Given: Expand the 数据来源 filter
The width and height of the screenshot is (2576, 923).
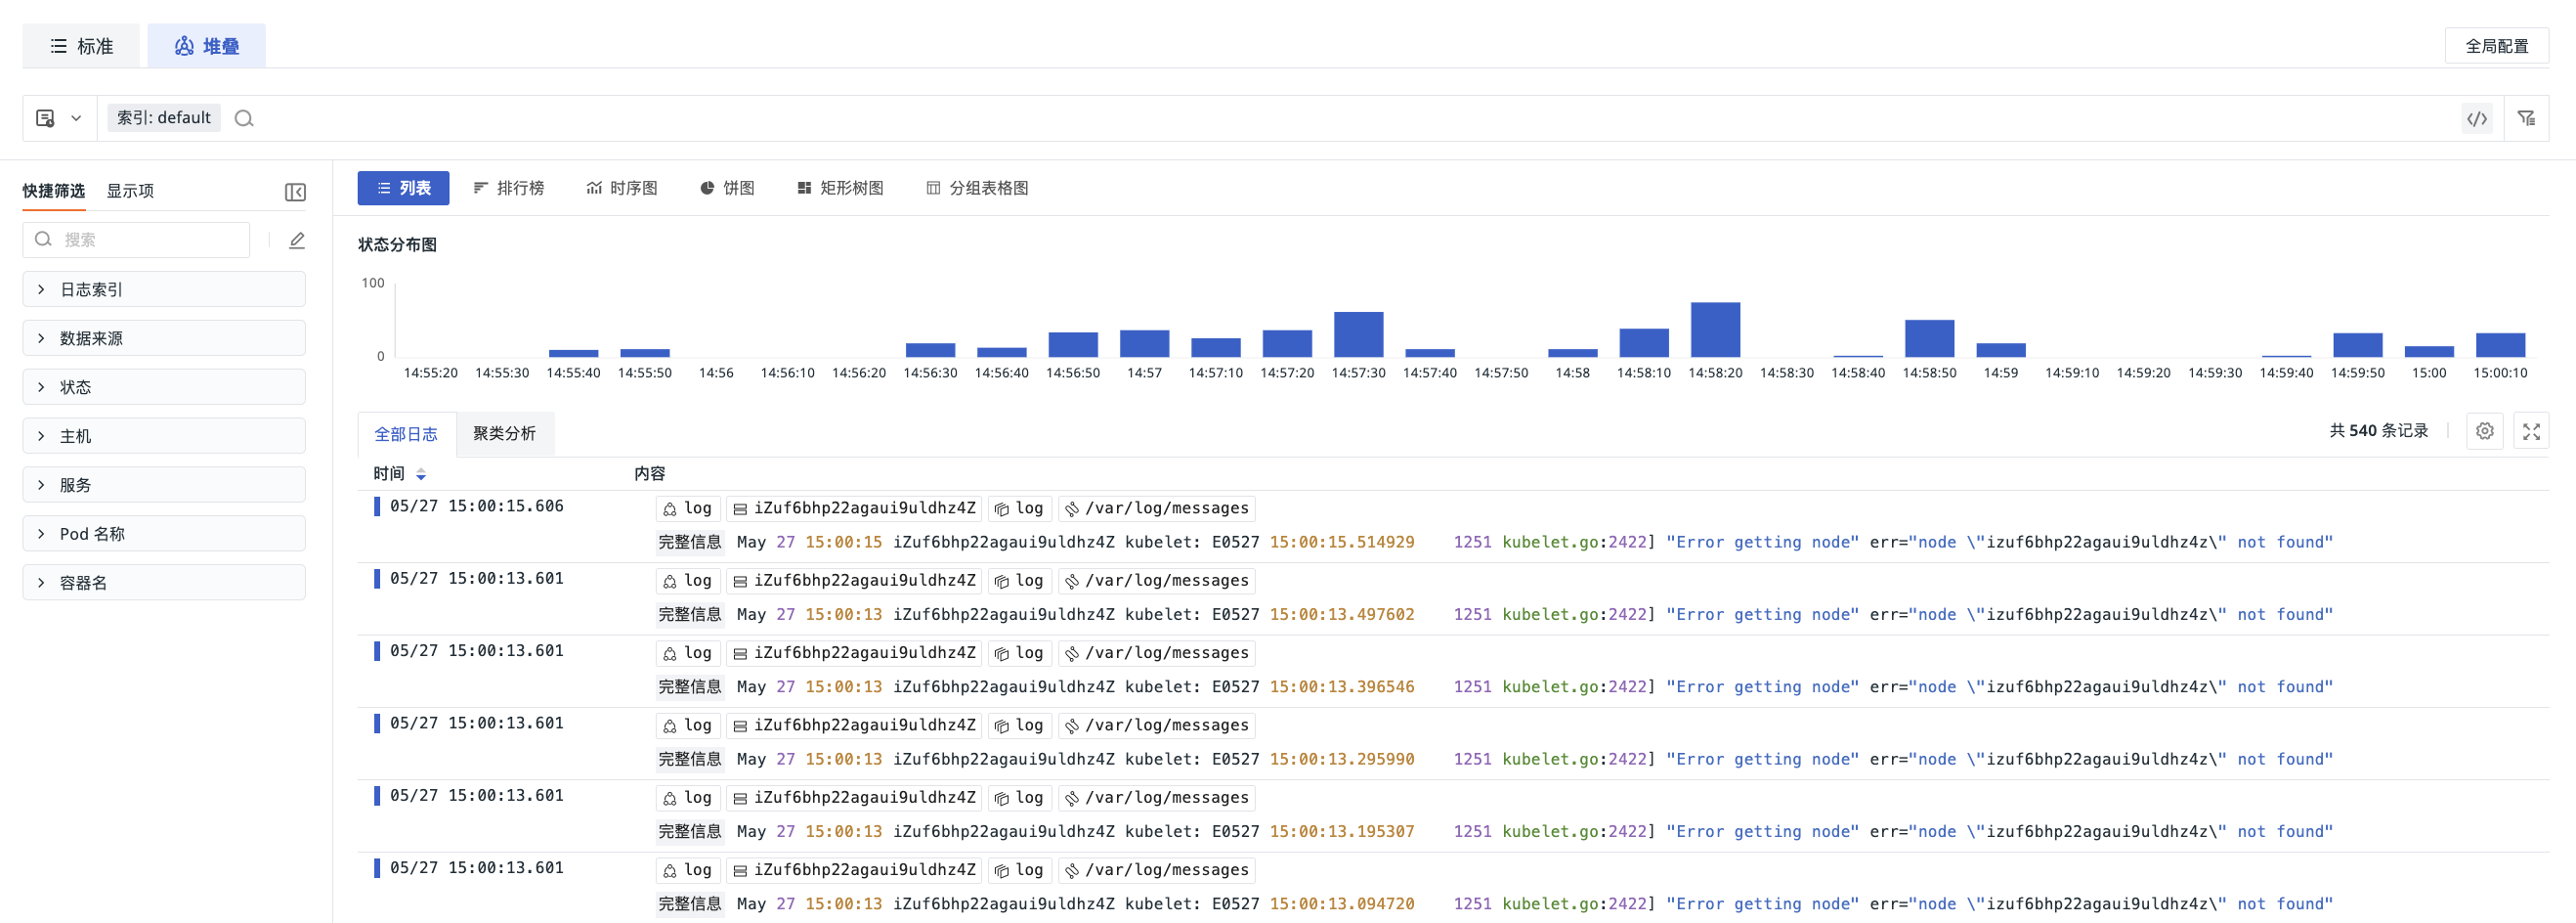Looking at the screenshot, I should click(x=164, y=338).
